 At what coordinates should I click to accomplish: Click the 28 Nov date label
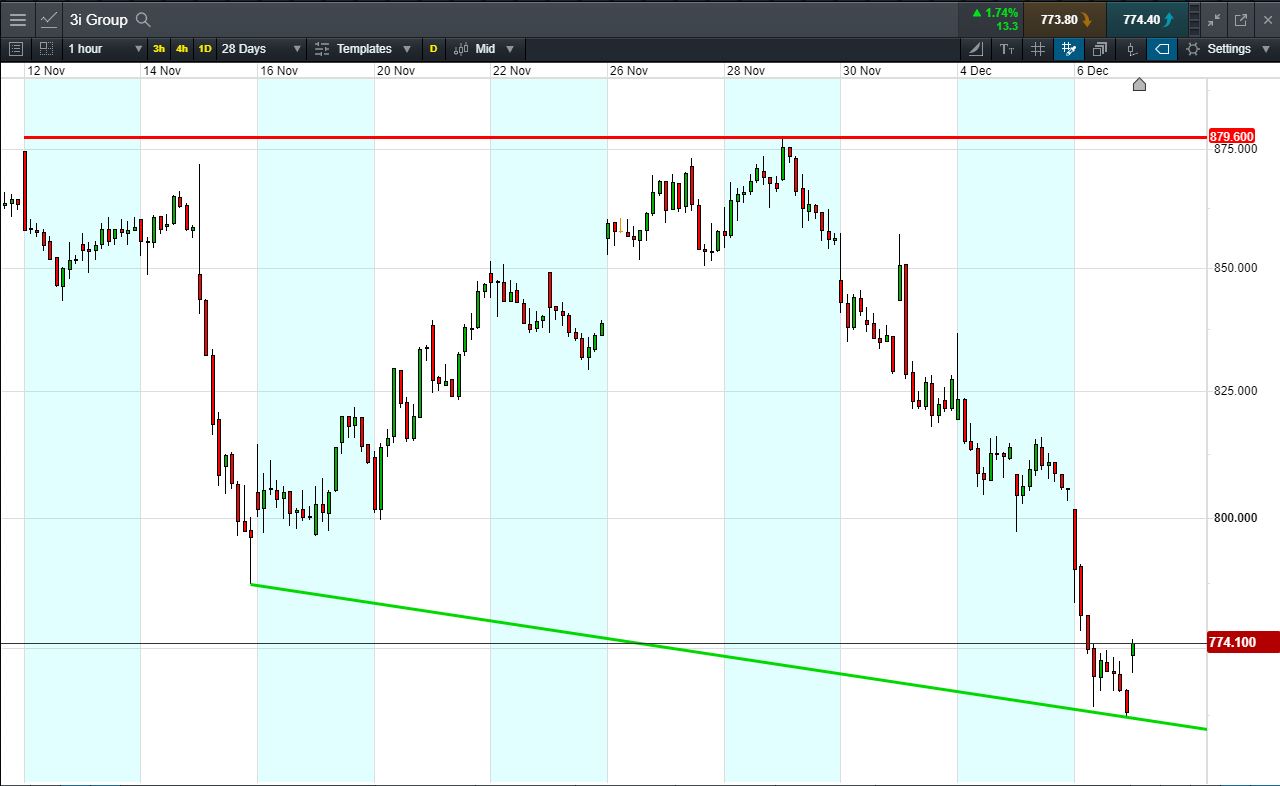pos(746,71)
